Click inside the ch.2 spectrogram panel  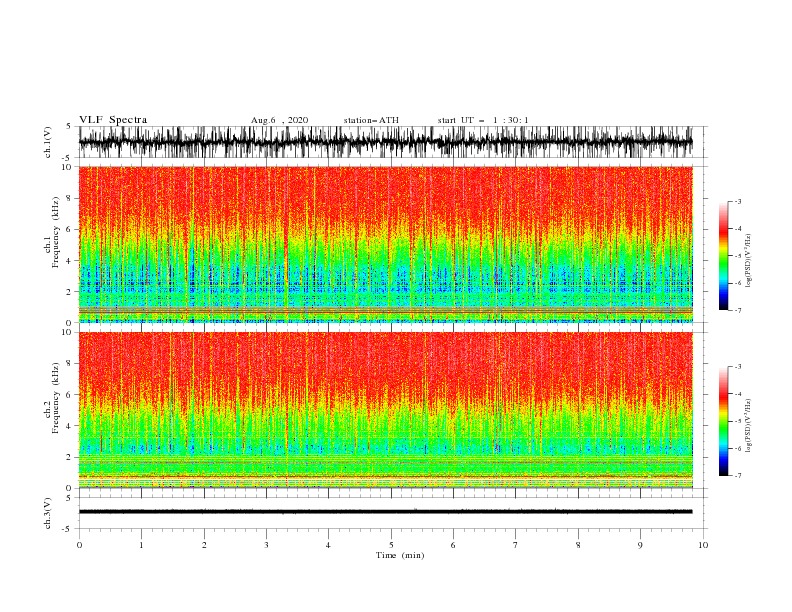pyautogui.click(x=385, y=410)
